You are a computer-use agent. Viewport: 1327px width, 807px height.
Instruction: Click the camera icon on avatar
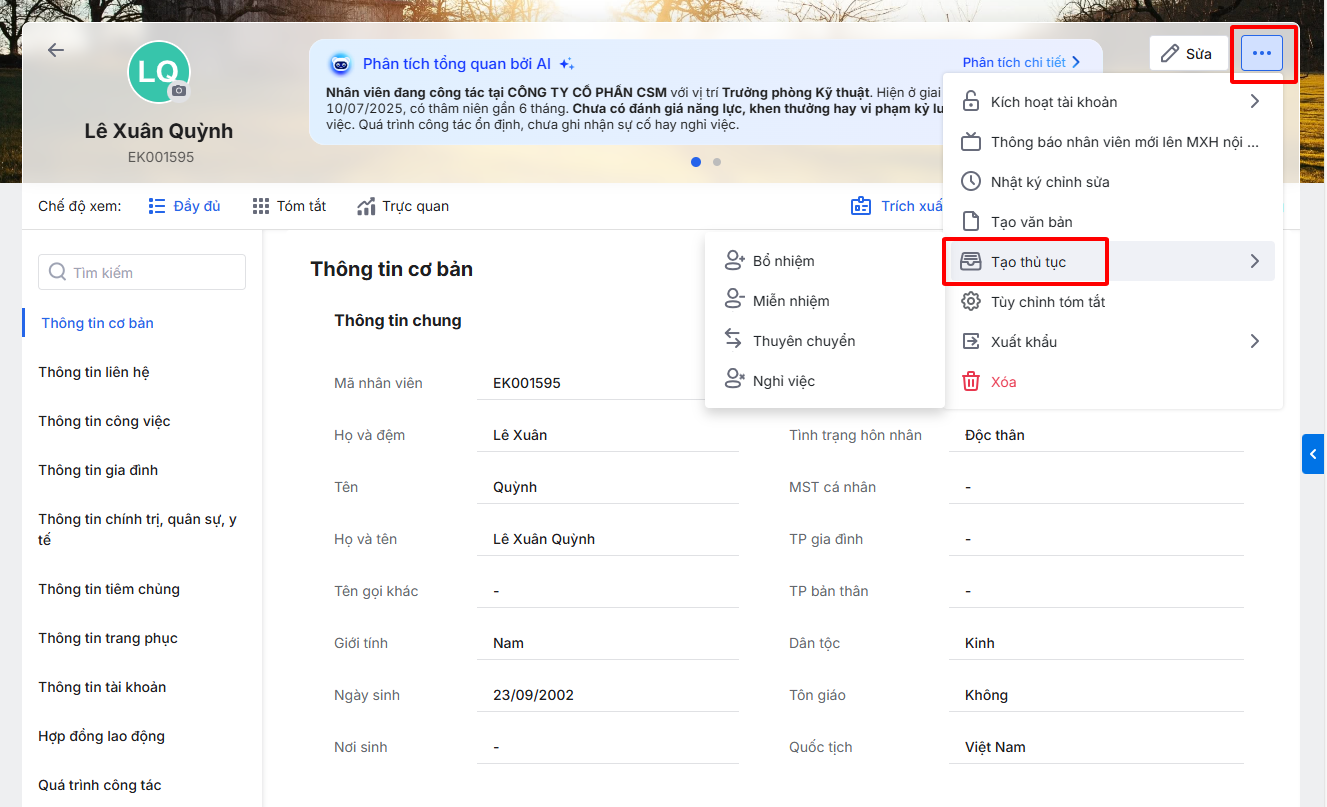coord(179,91)
